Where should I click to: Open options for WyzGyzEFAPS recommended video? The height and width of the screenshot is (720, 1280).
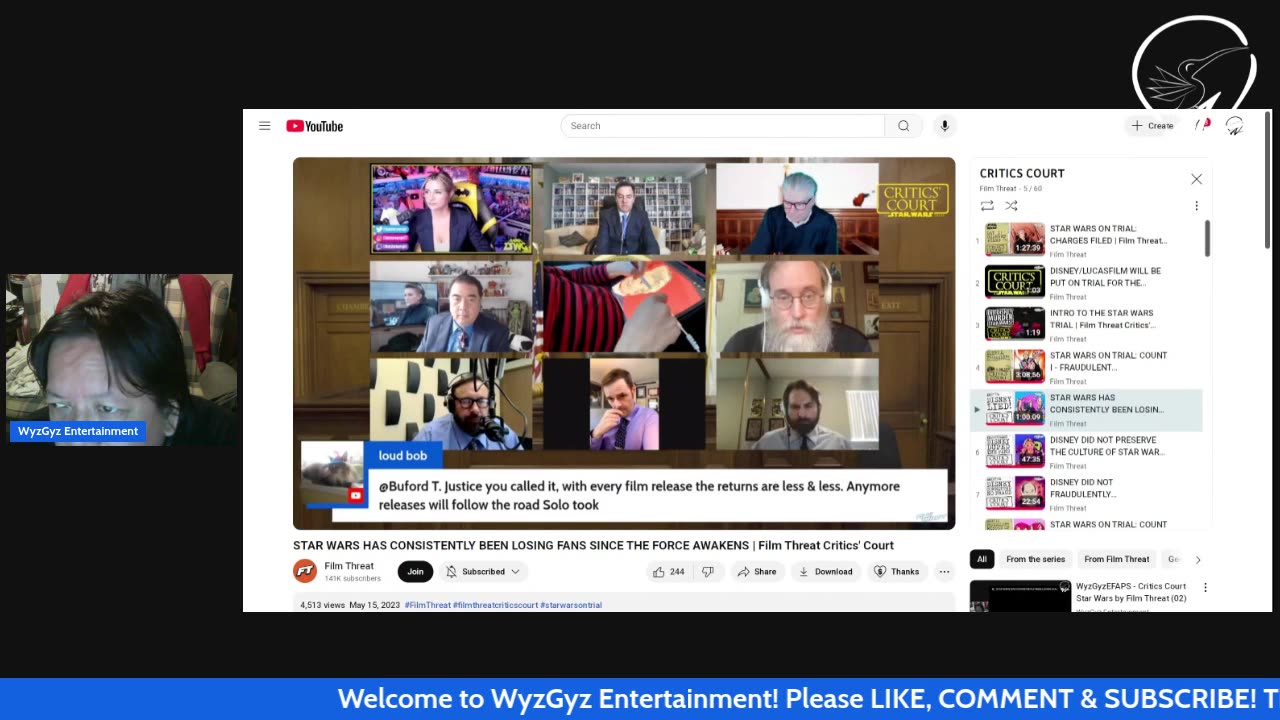tap(1205, 588)
